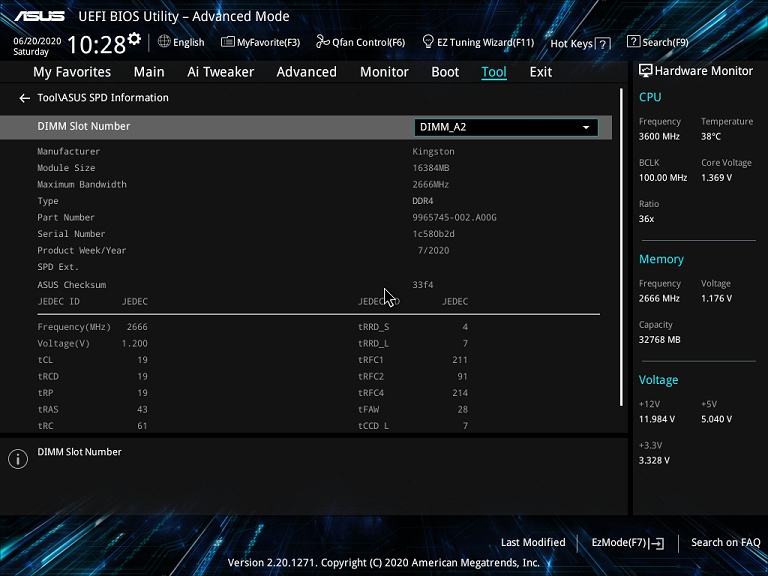
Task: Click the Manufacturer value Kingston
Action: tap(433, 152)
